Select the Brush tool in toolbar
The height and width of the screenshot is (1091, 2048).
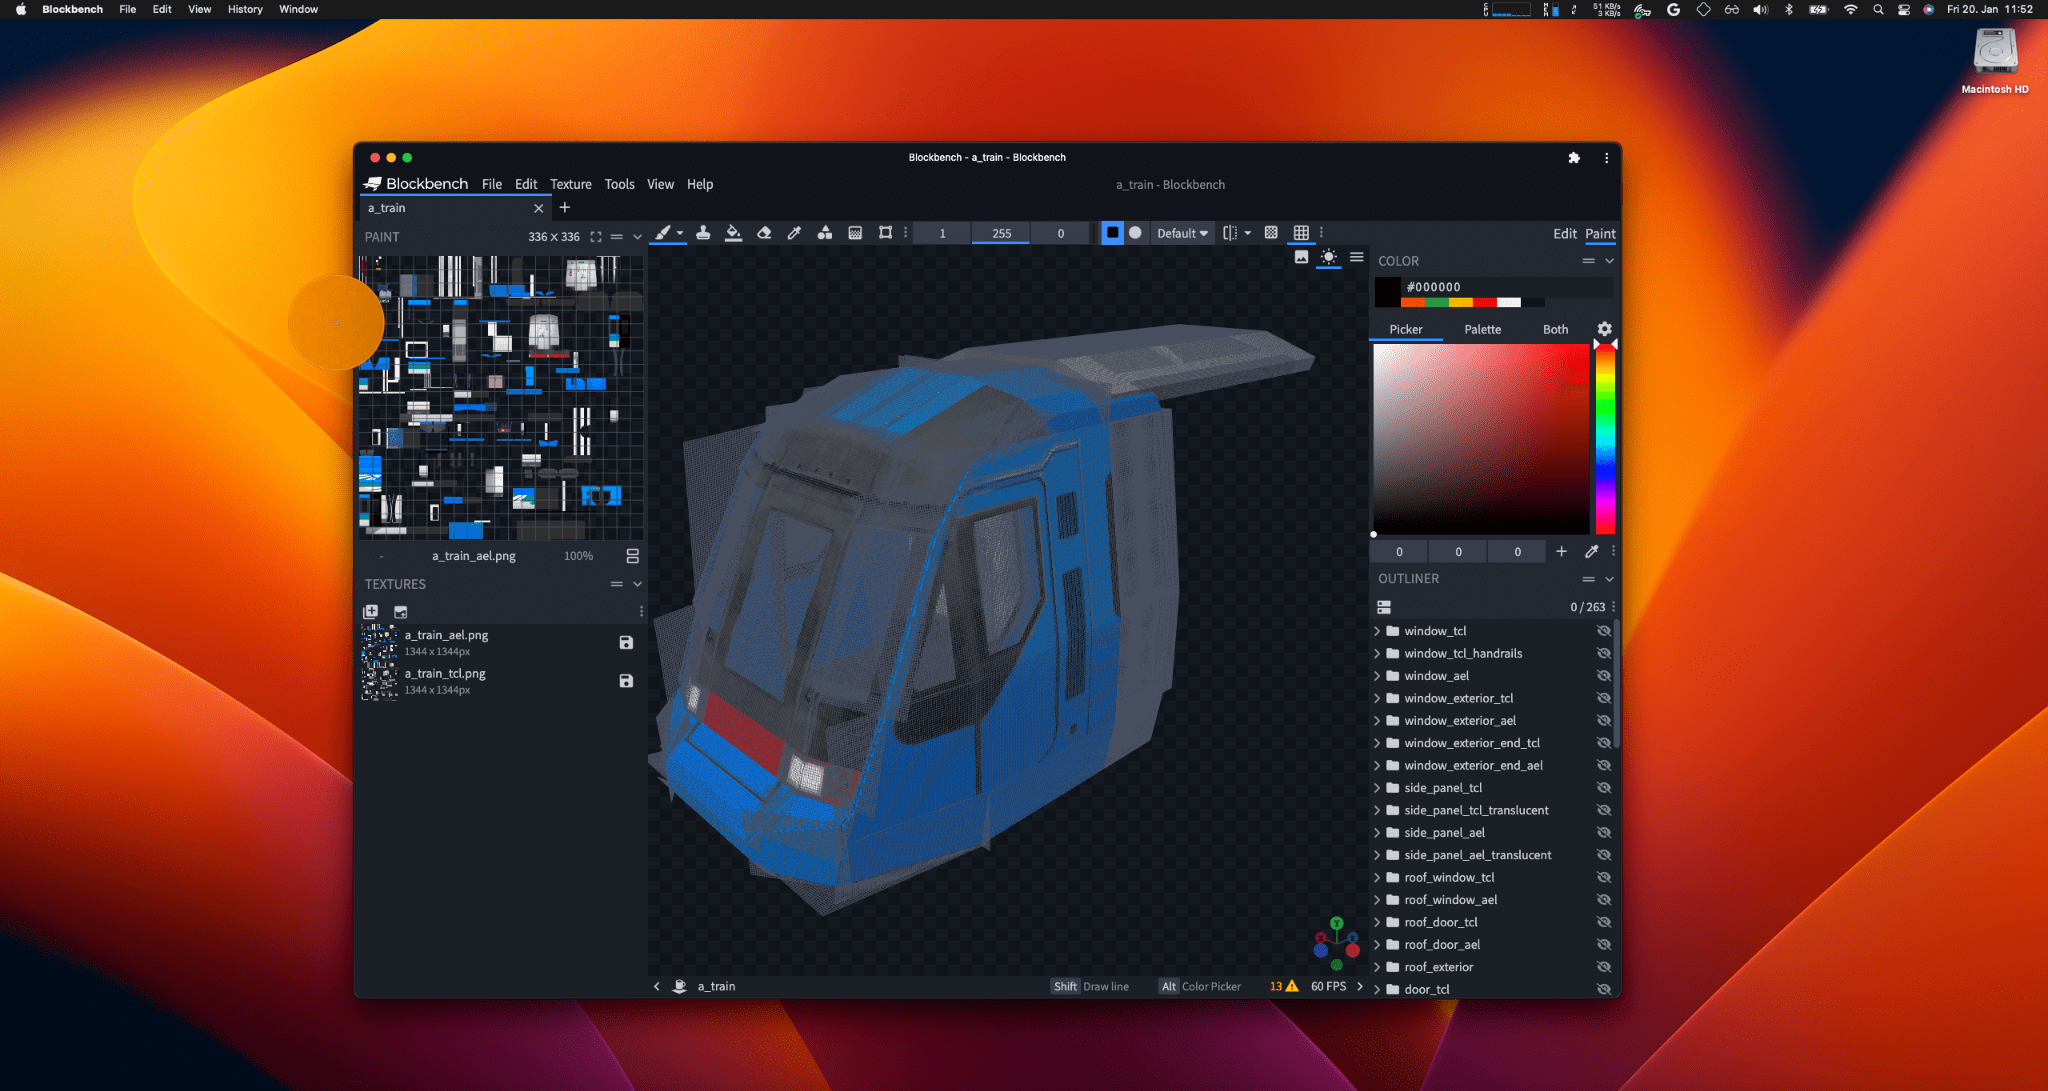tap(664, 232)
